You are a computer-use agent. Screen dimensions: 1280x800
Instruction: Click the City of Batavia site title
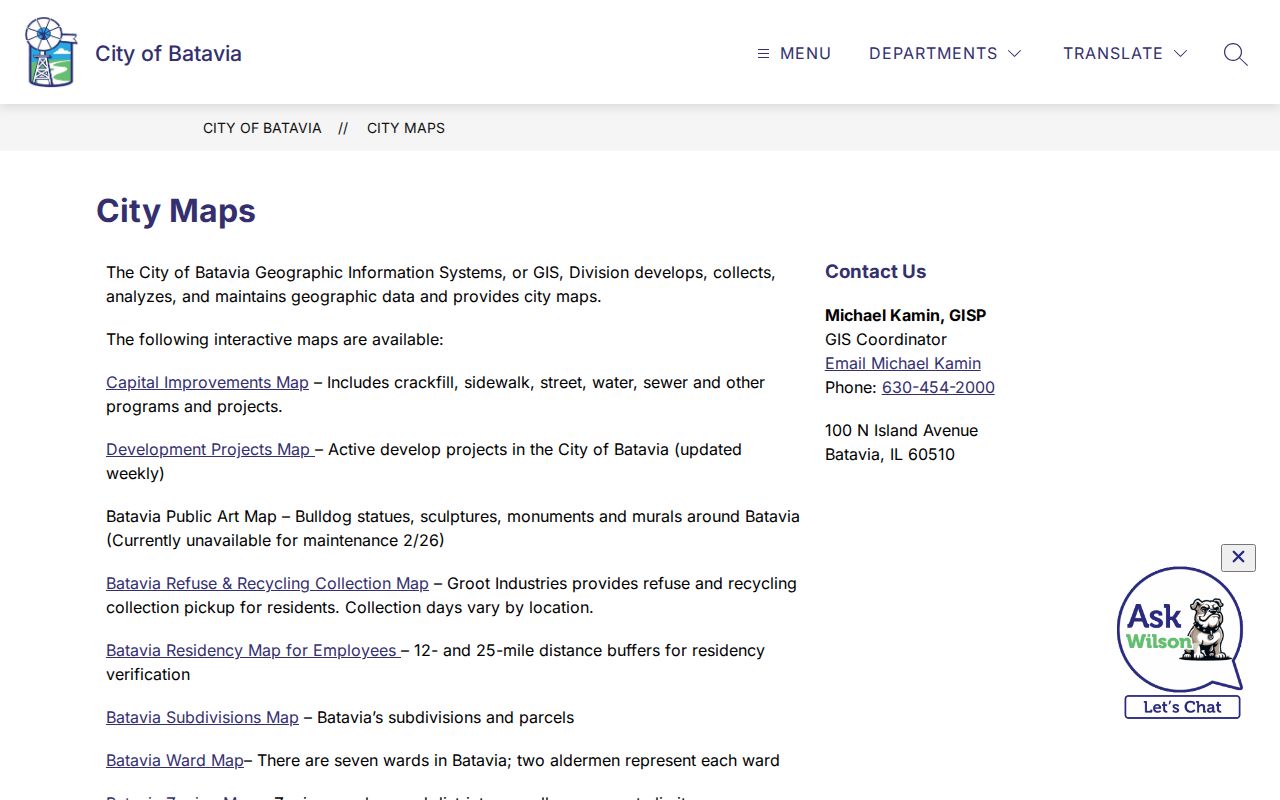[168, 54]
